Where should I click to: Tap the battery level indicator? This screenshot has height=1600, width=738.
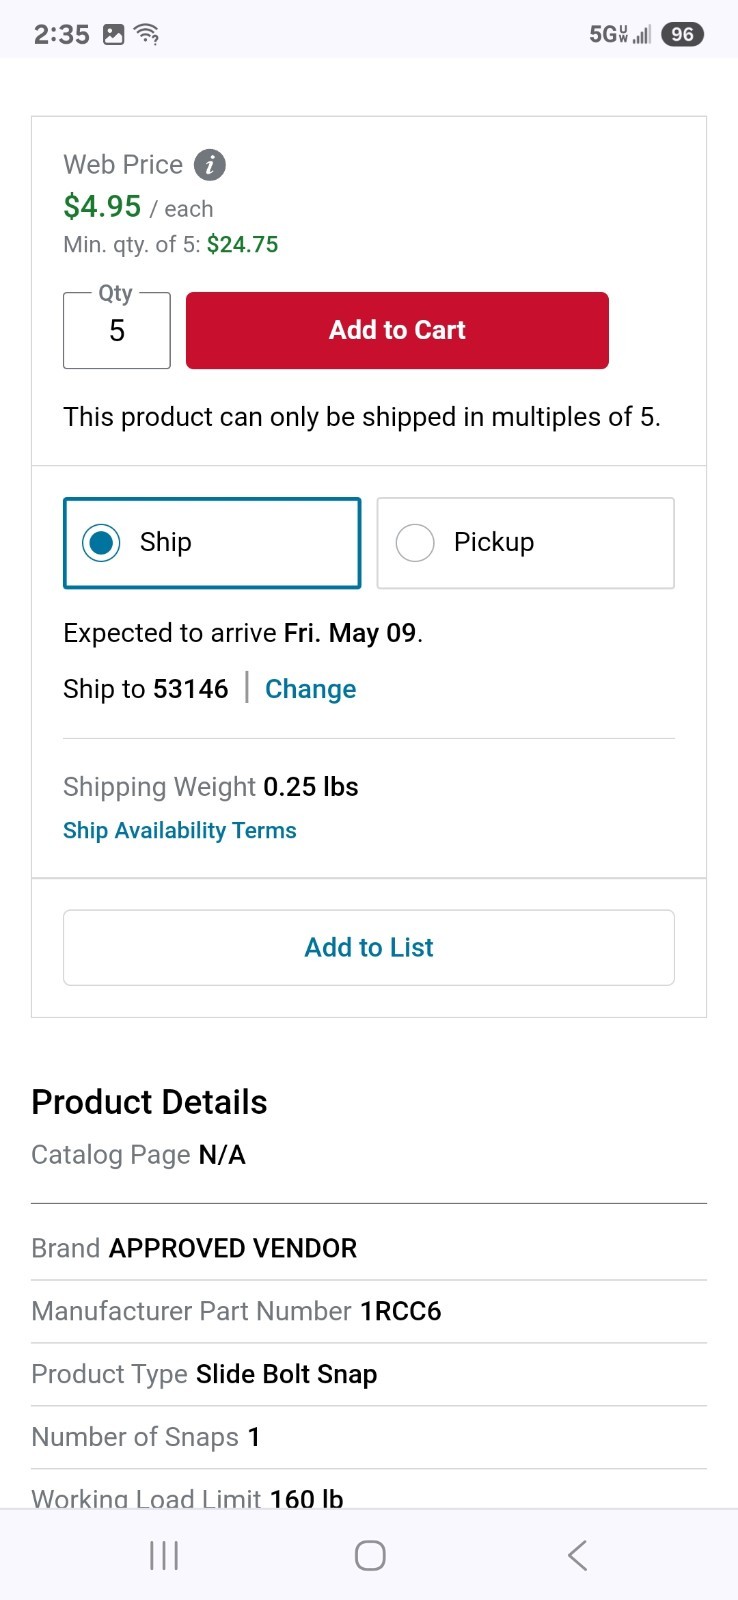682,34
